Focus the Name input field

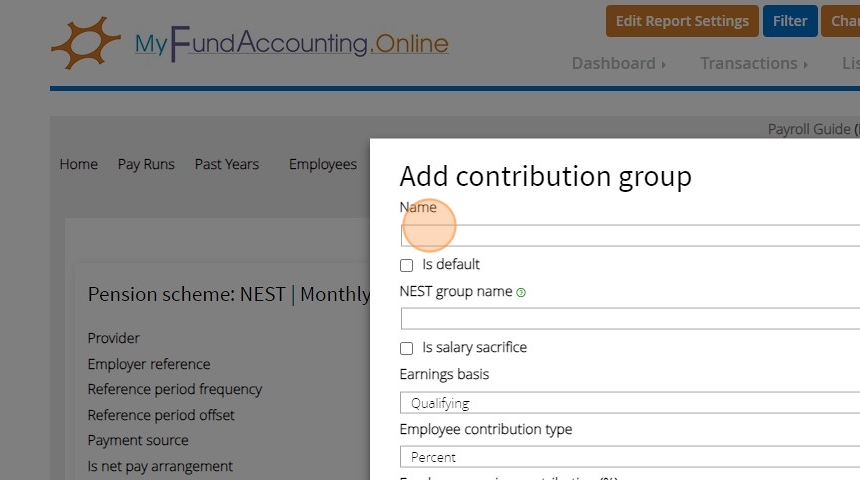pyautogui.click(x=630, y=236)
